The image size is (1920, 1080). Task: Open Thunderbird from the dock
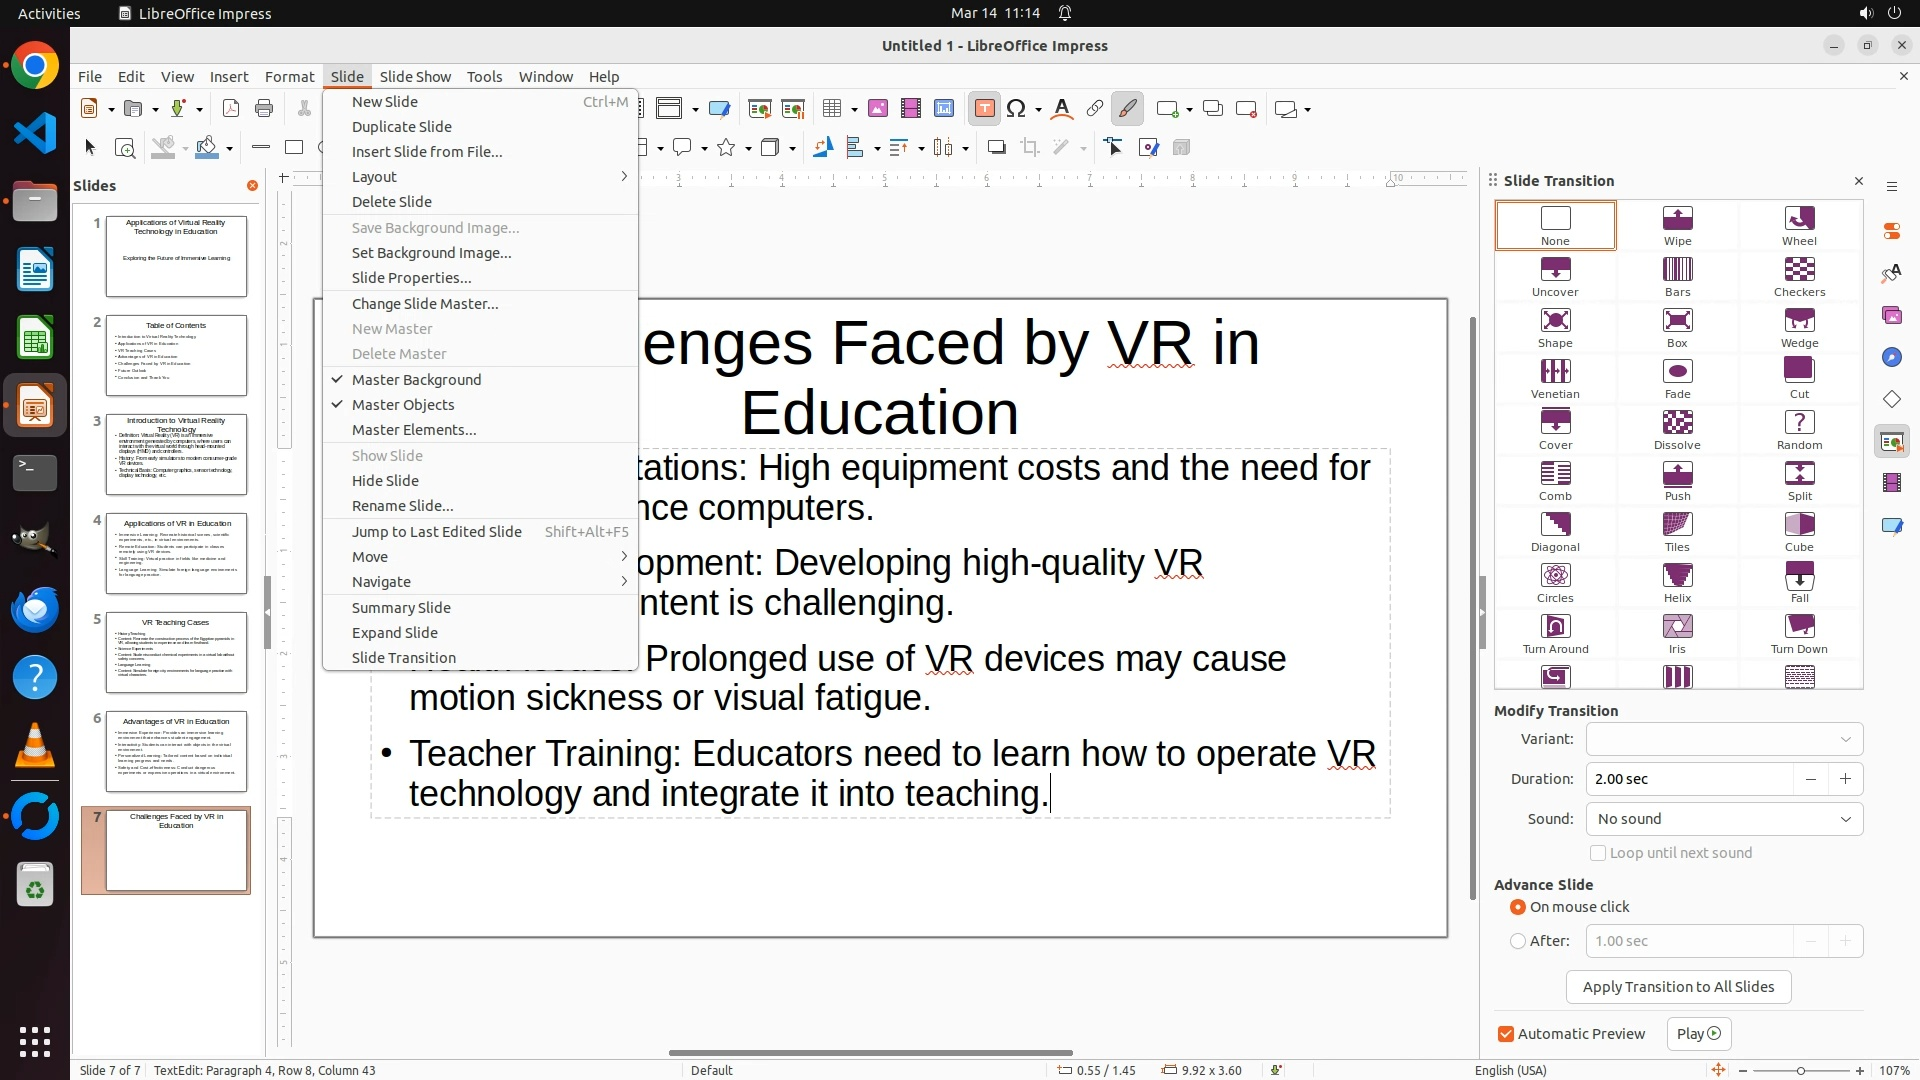(35, 609)
